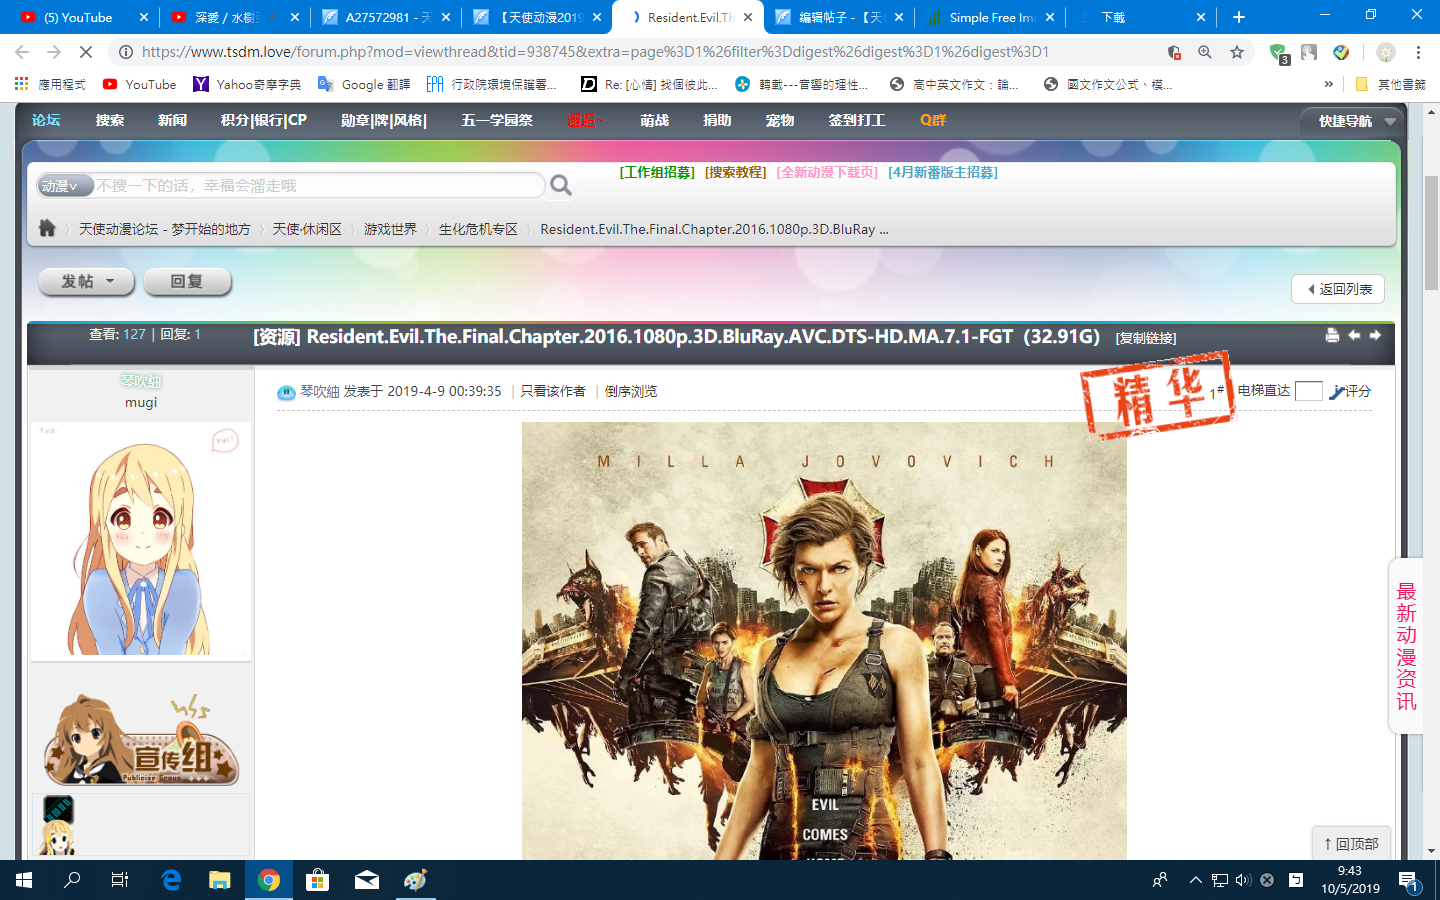Open the 最新动漫资讯 side panel tab

point(1406,646)
